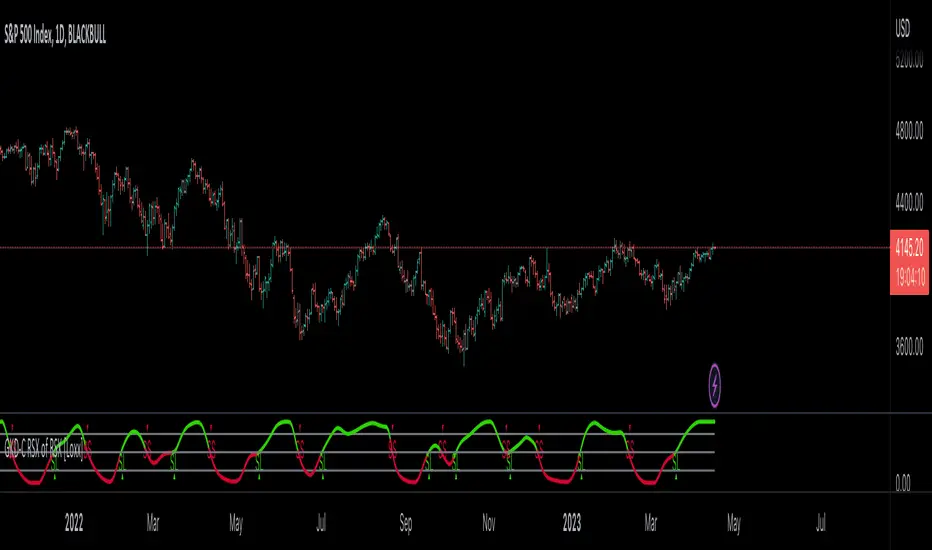The width and height of the screenshot is (932, 550).
Task: Click the pane divider above the indicator
Action: point(445,413)
